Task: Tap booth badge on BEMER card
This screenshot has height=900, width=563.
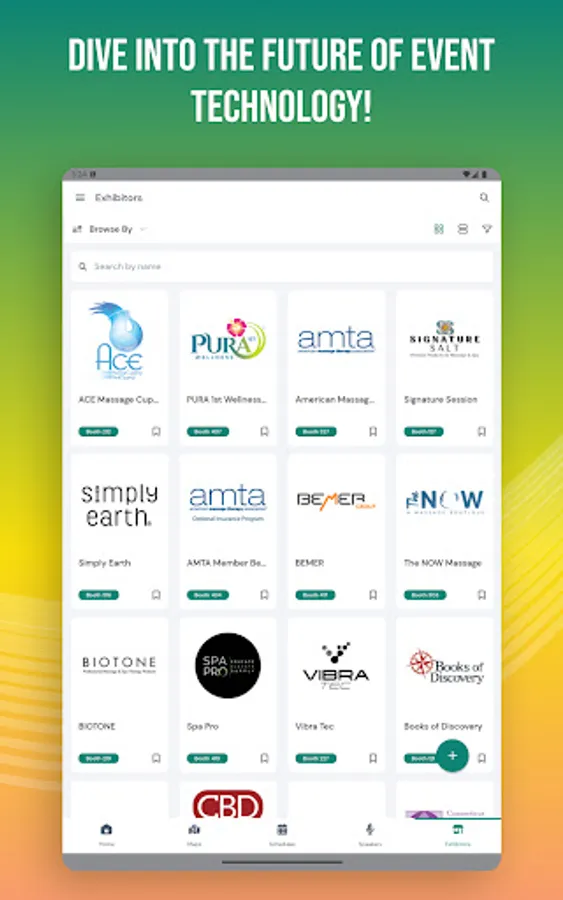Action: click(x=315, y=595)
